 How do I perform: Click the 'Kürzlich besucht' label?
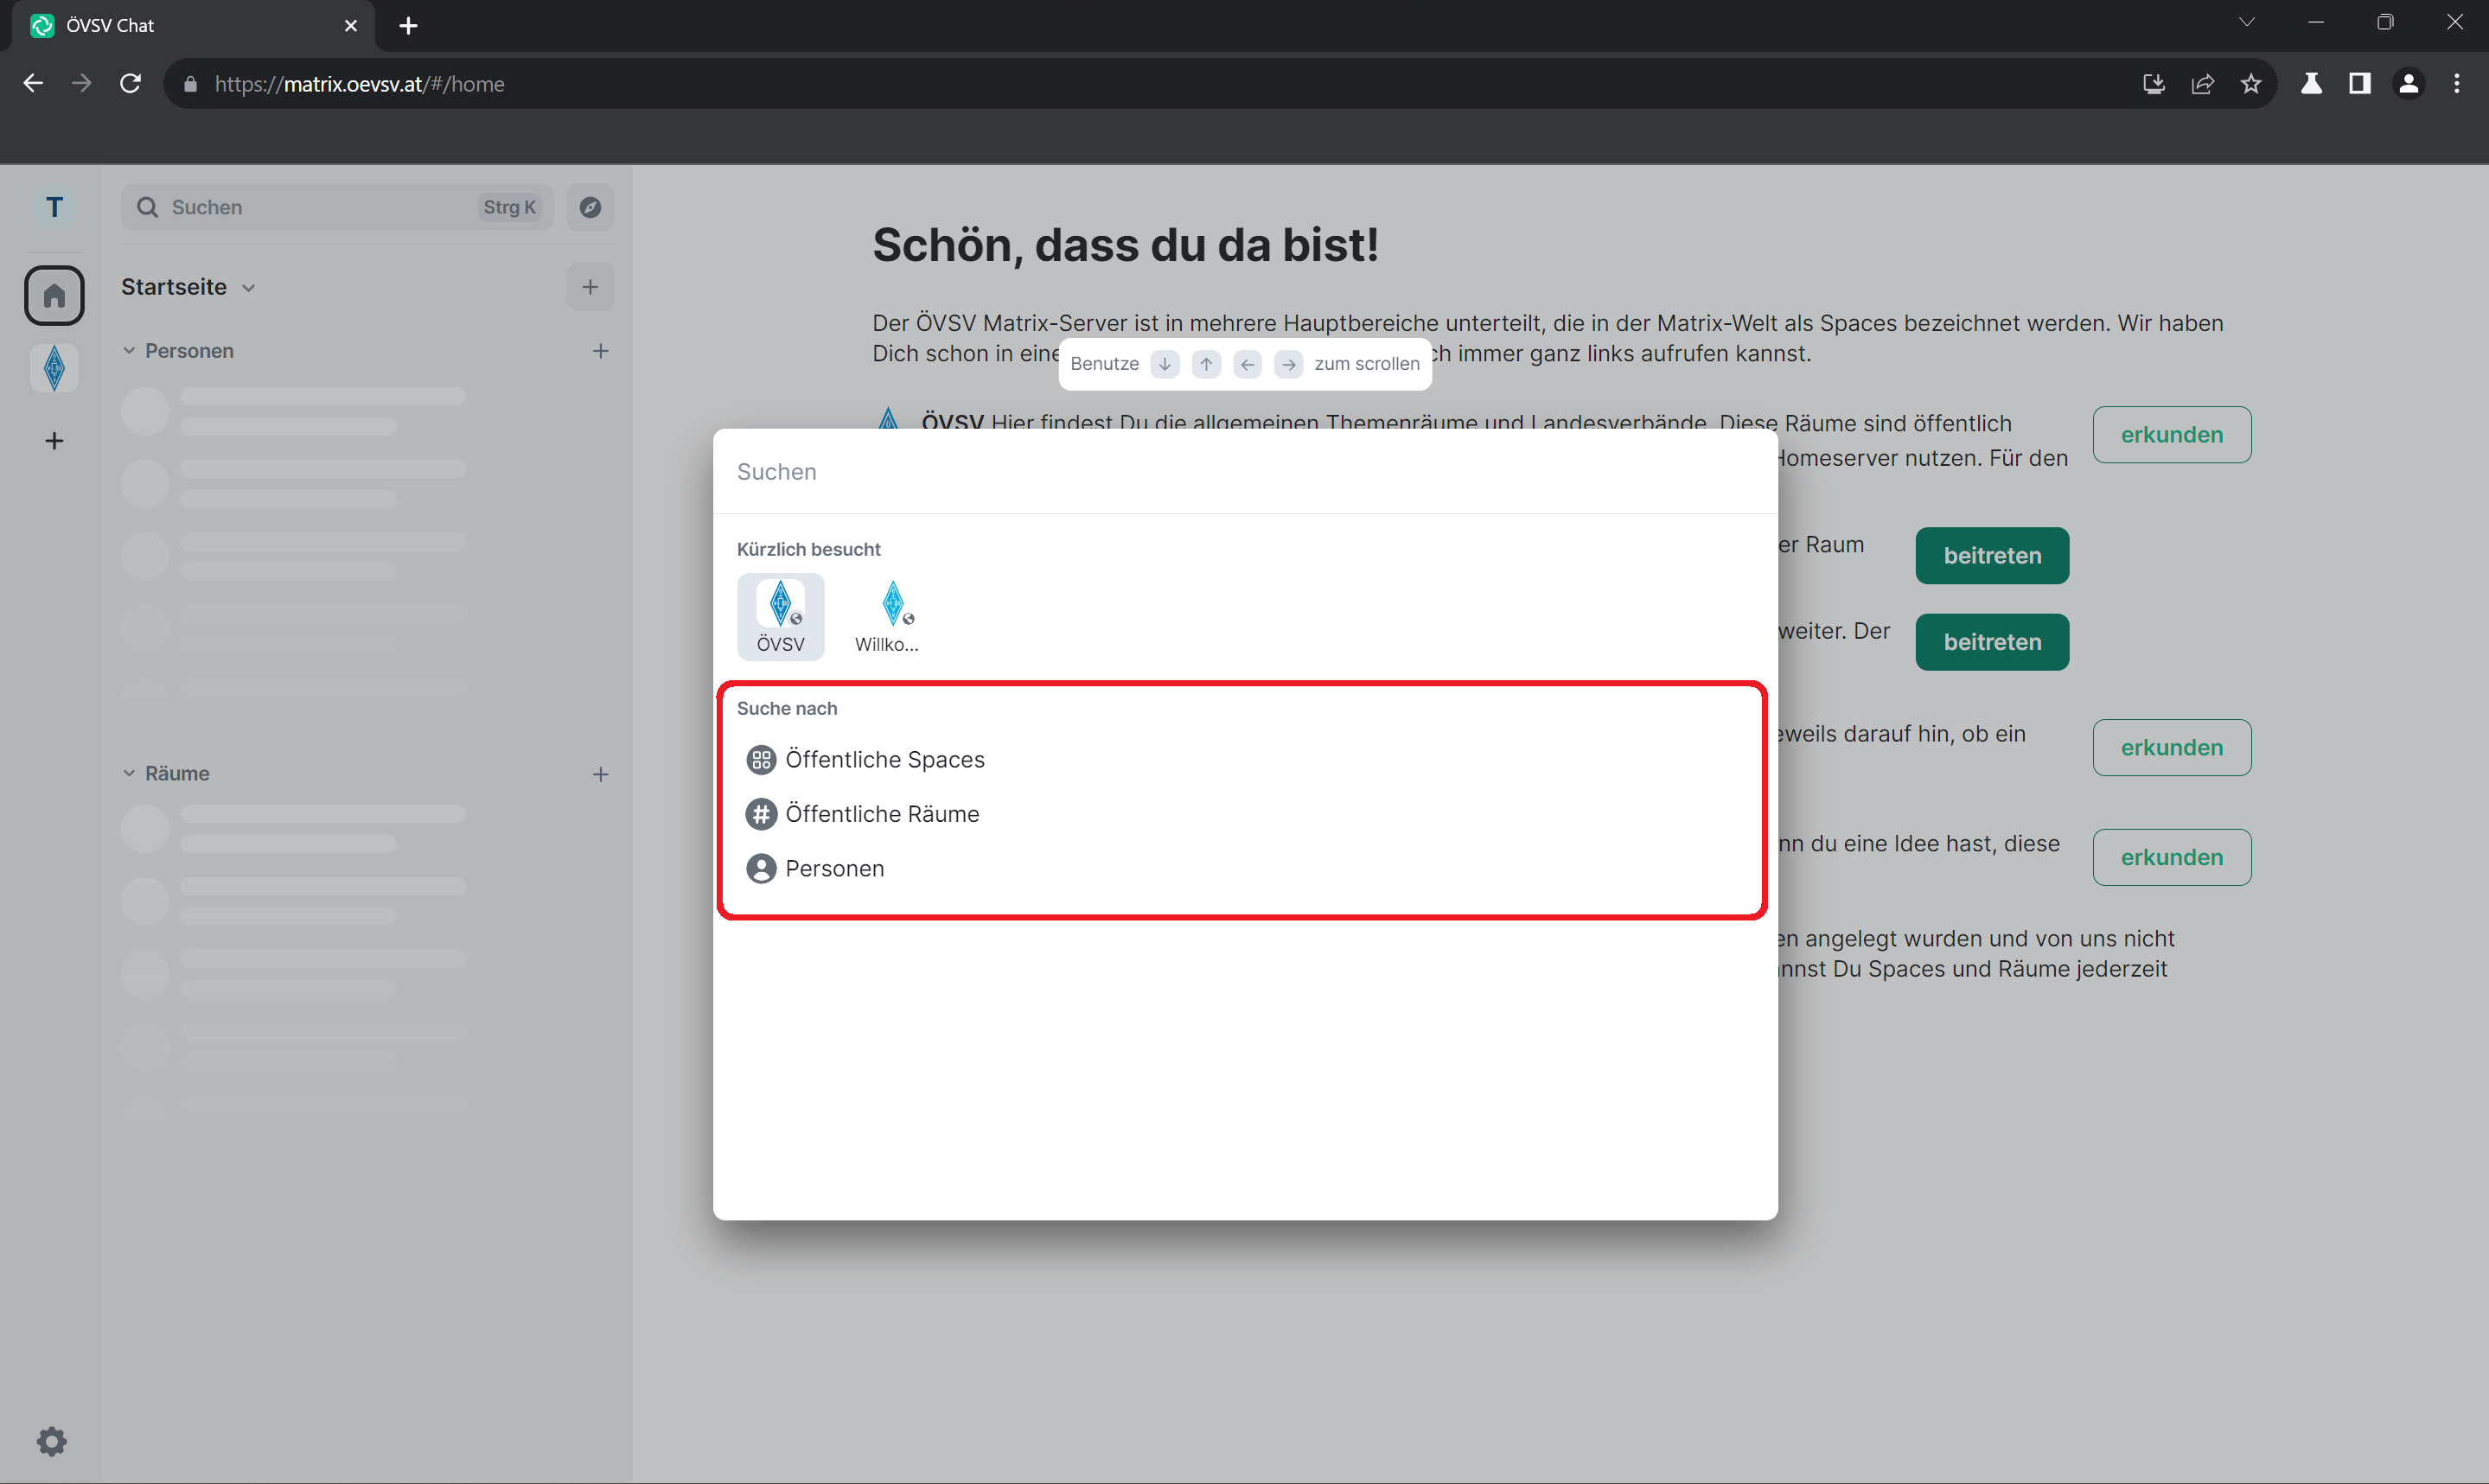808,549
